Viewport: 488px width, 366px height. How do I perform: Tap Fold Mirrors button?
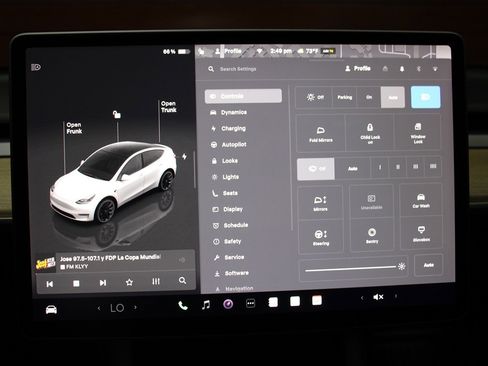pos(321,134)
